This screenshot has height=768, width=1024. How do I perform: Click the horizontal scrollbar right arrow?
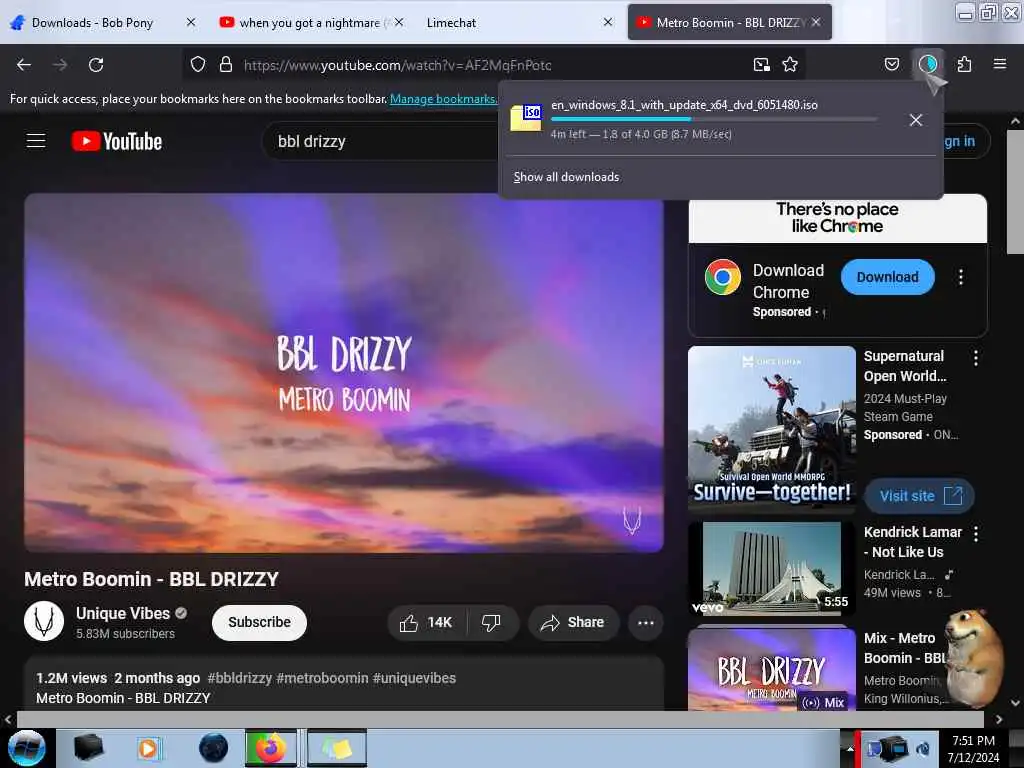[999, 719]
